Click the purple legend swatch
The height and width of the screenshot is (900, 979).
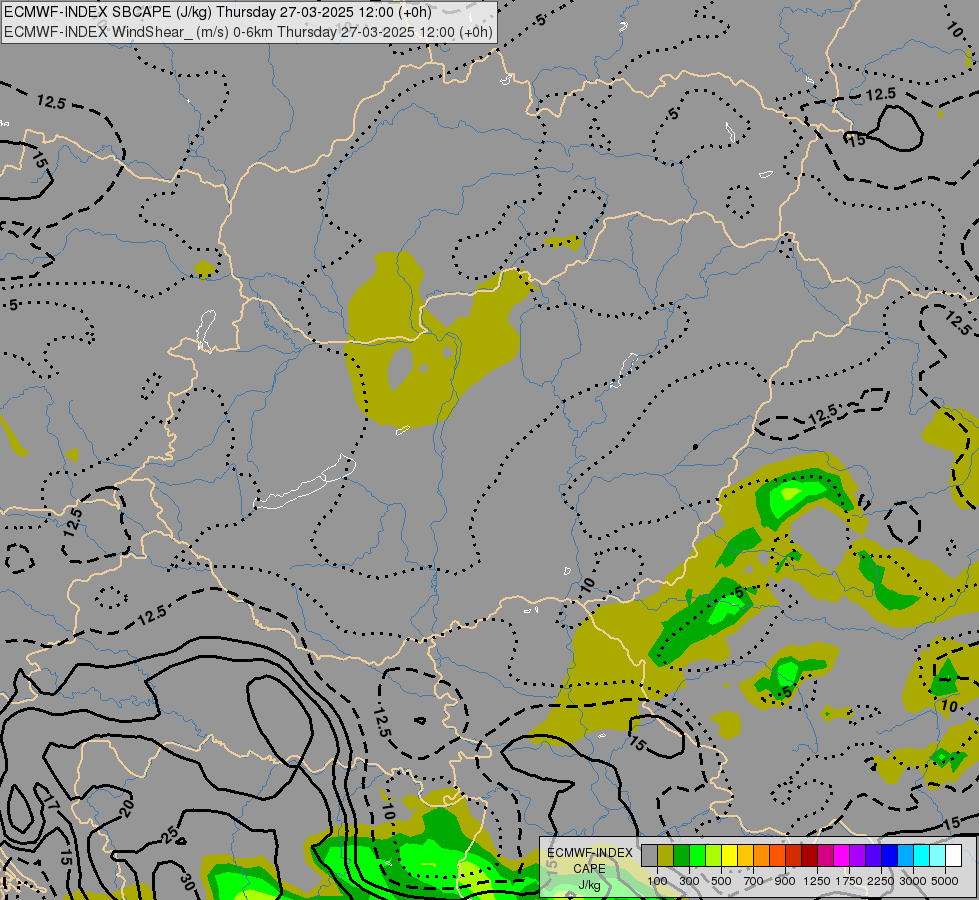click(857, 855)
